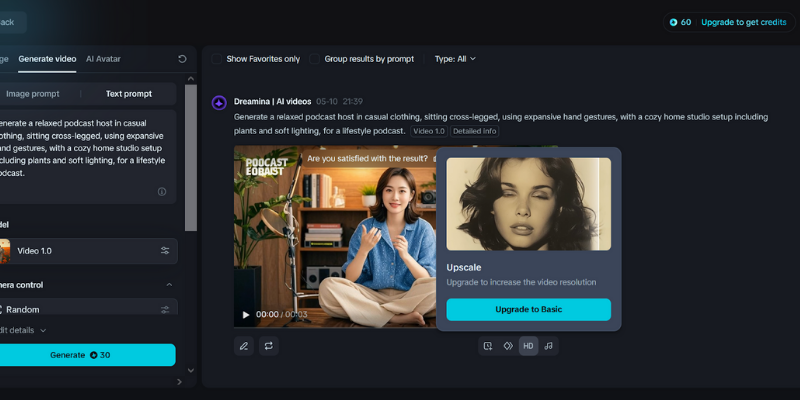Viewport: 800px width, 400px height.
Task: Collapse the Camera control section
Action: point(169,285)
